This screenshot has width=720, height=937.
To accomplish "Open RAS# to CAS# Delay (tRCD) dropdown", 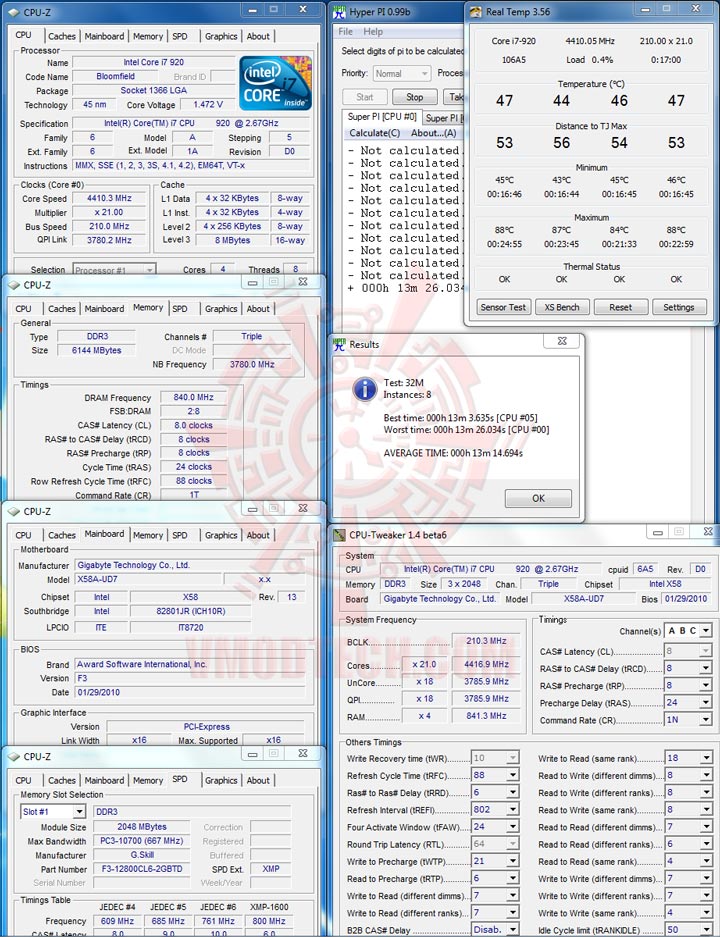I will point(706,668).
